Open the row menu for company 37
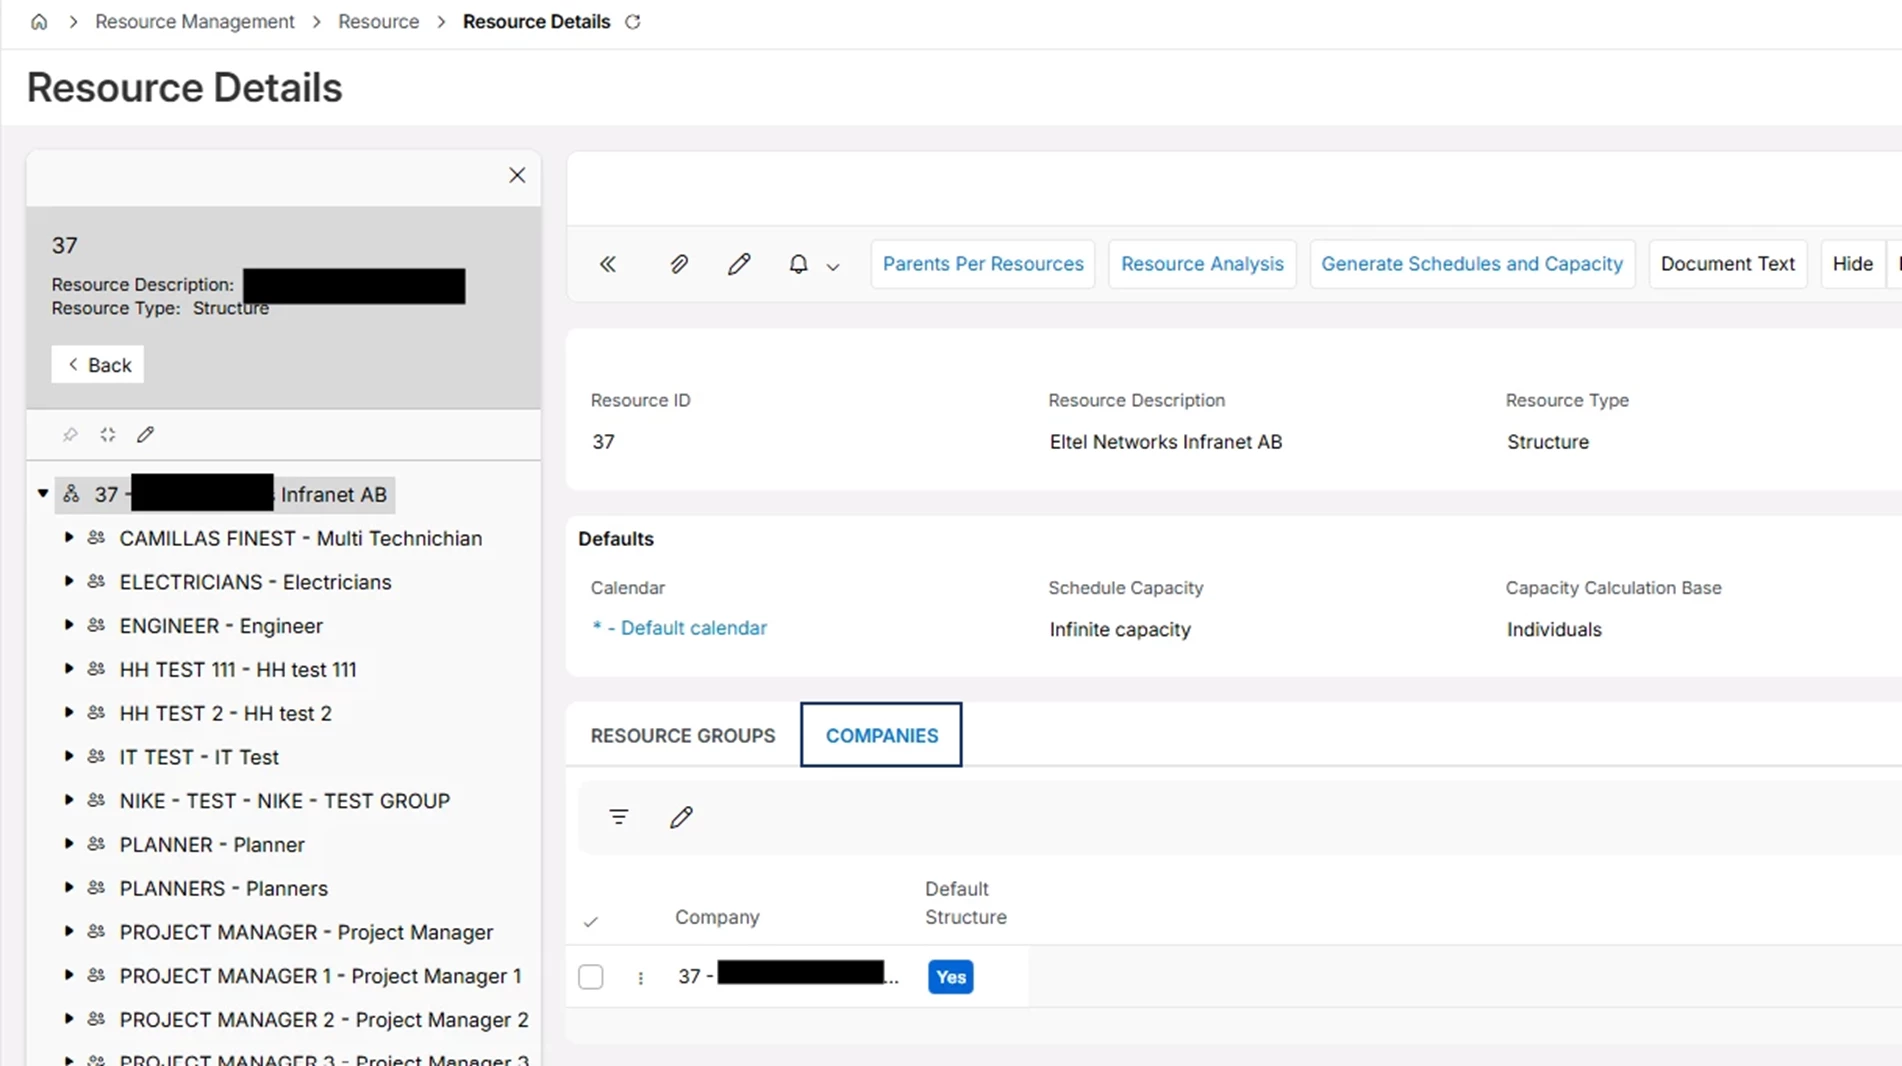 click(641, 978)
